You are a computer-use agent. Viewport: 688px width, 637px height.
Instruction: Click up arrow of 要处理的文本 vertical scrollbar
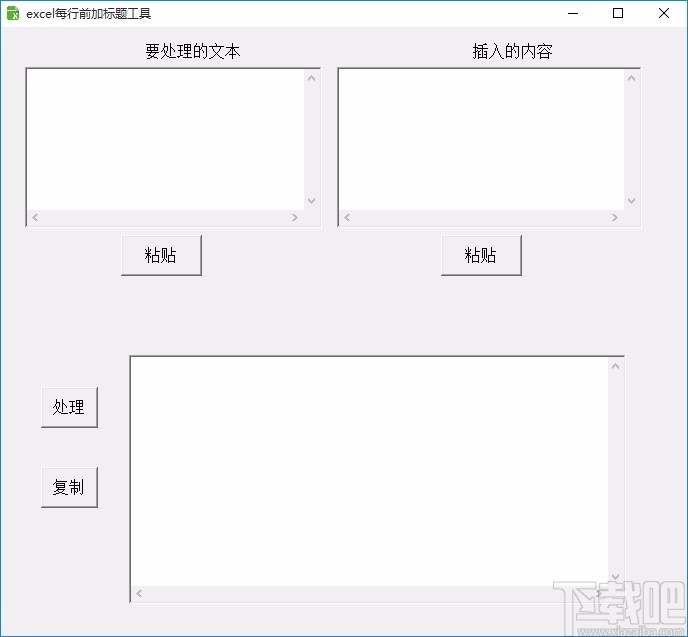(x=312, y=79)
